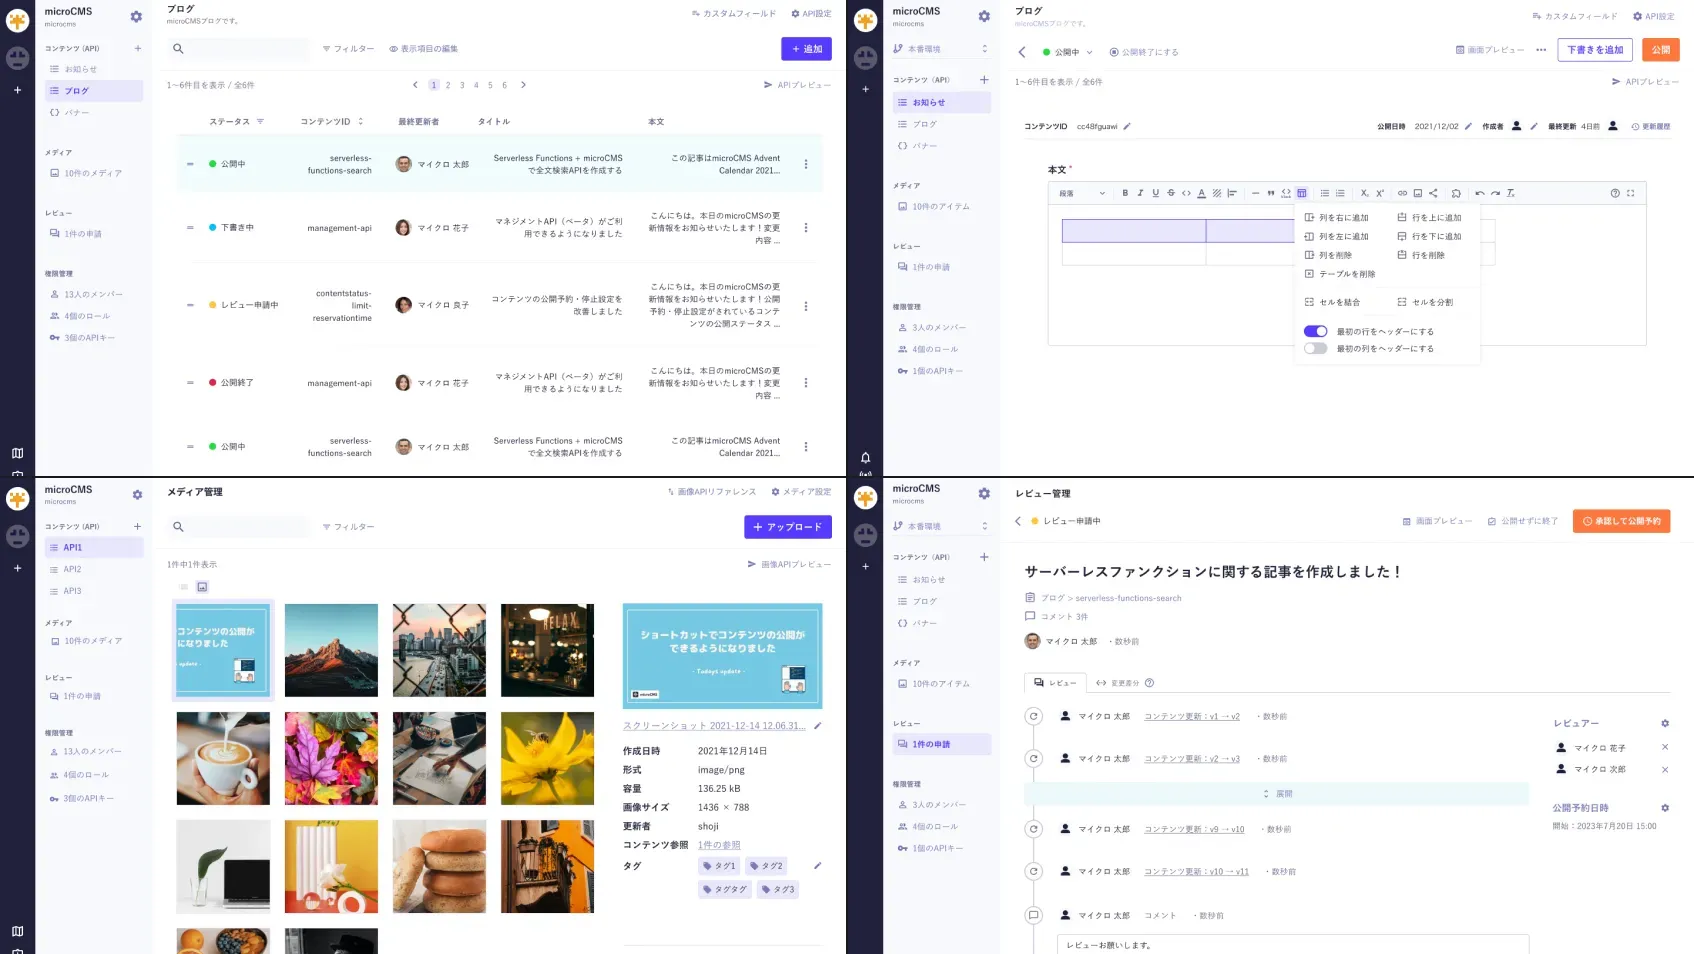Image resolution: width=1694 pixels, height=954 pixels.
Task: Toggle underline in the editor toolbar
Action: click(x=1156, y=193)
